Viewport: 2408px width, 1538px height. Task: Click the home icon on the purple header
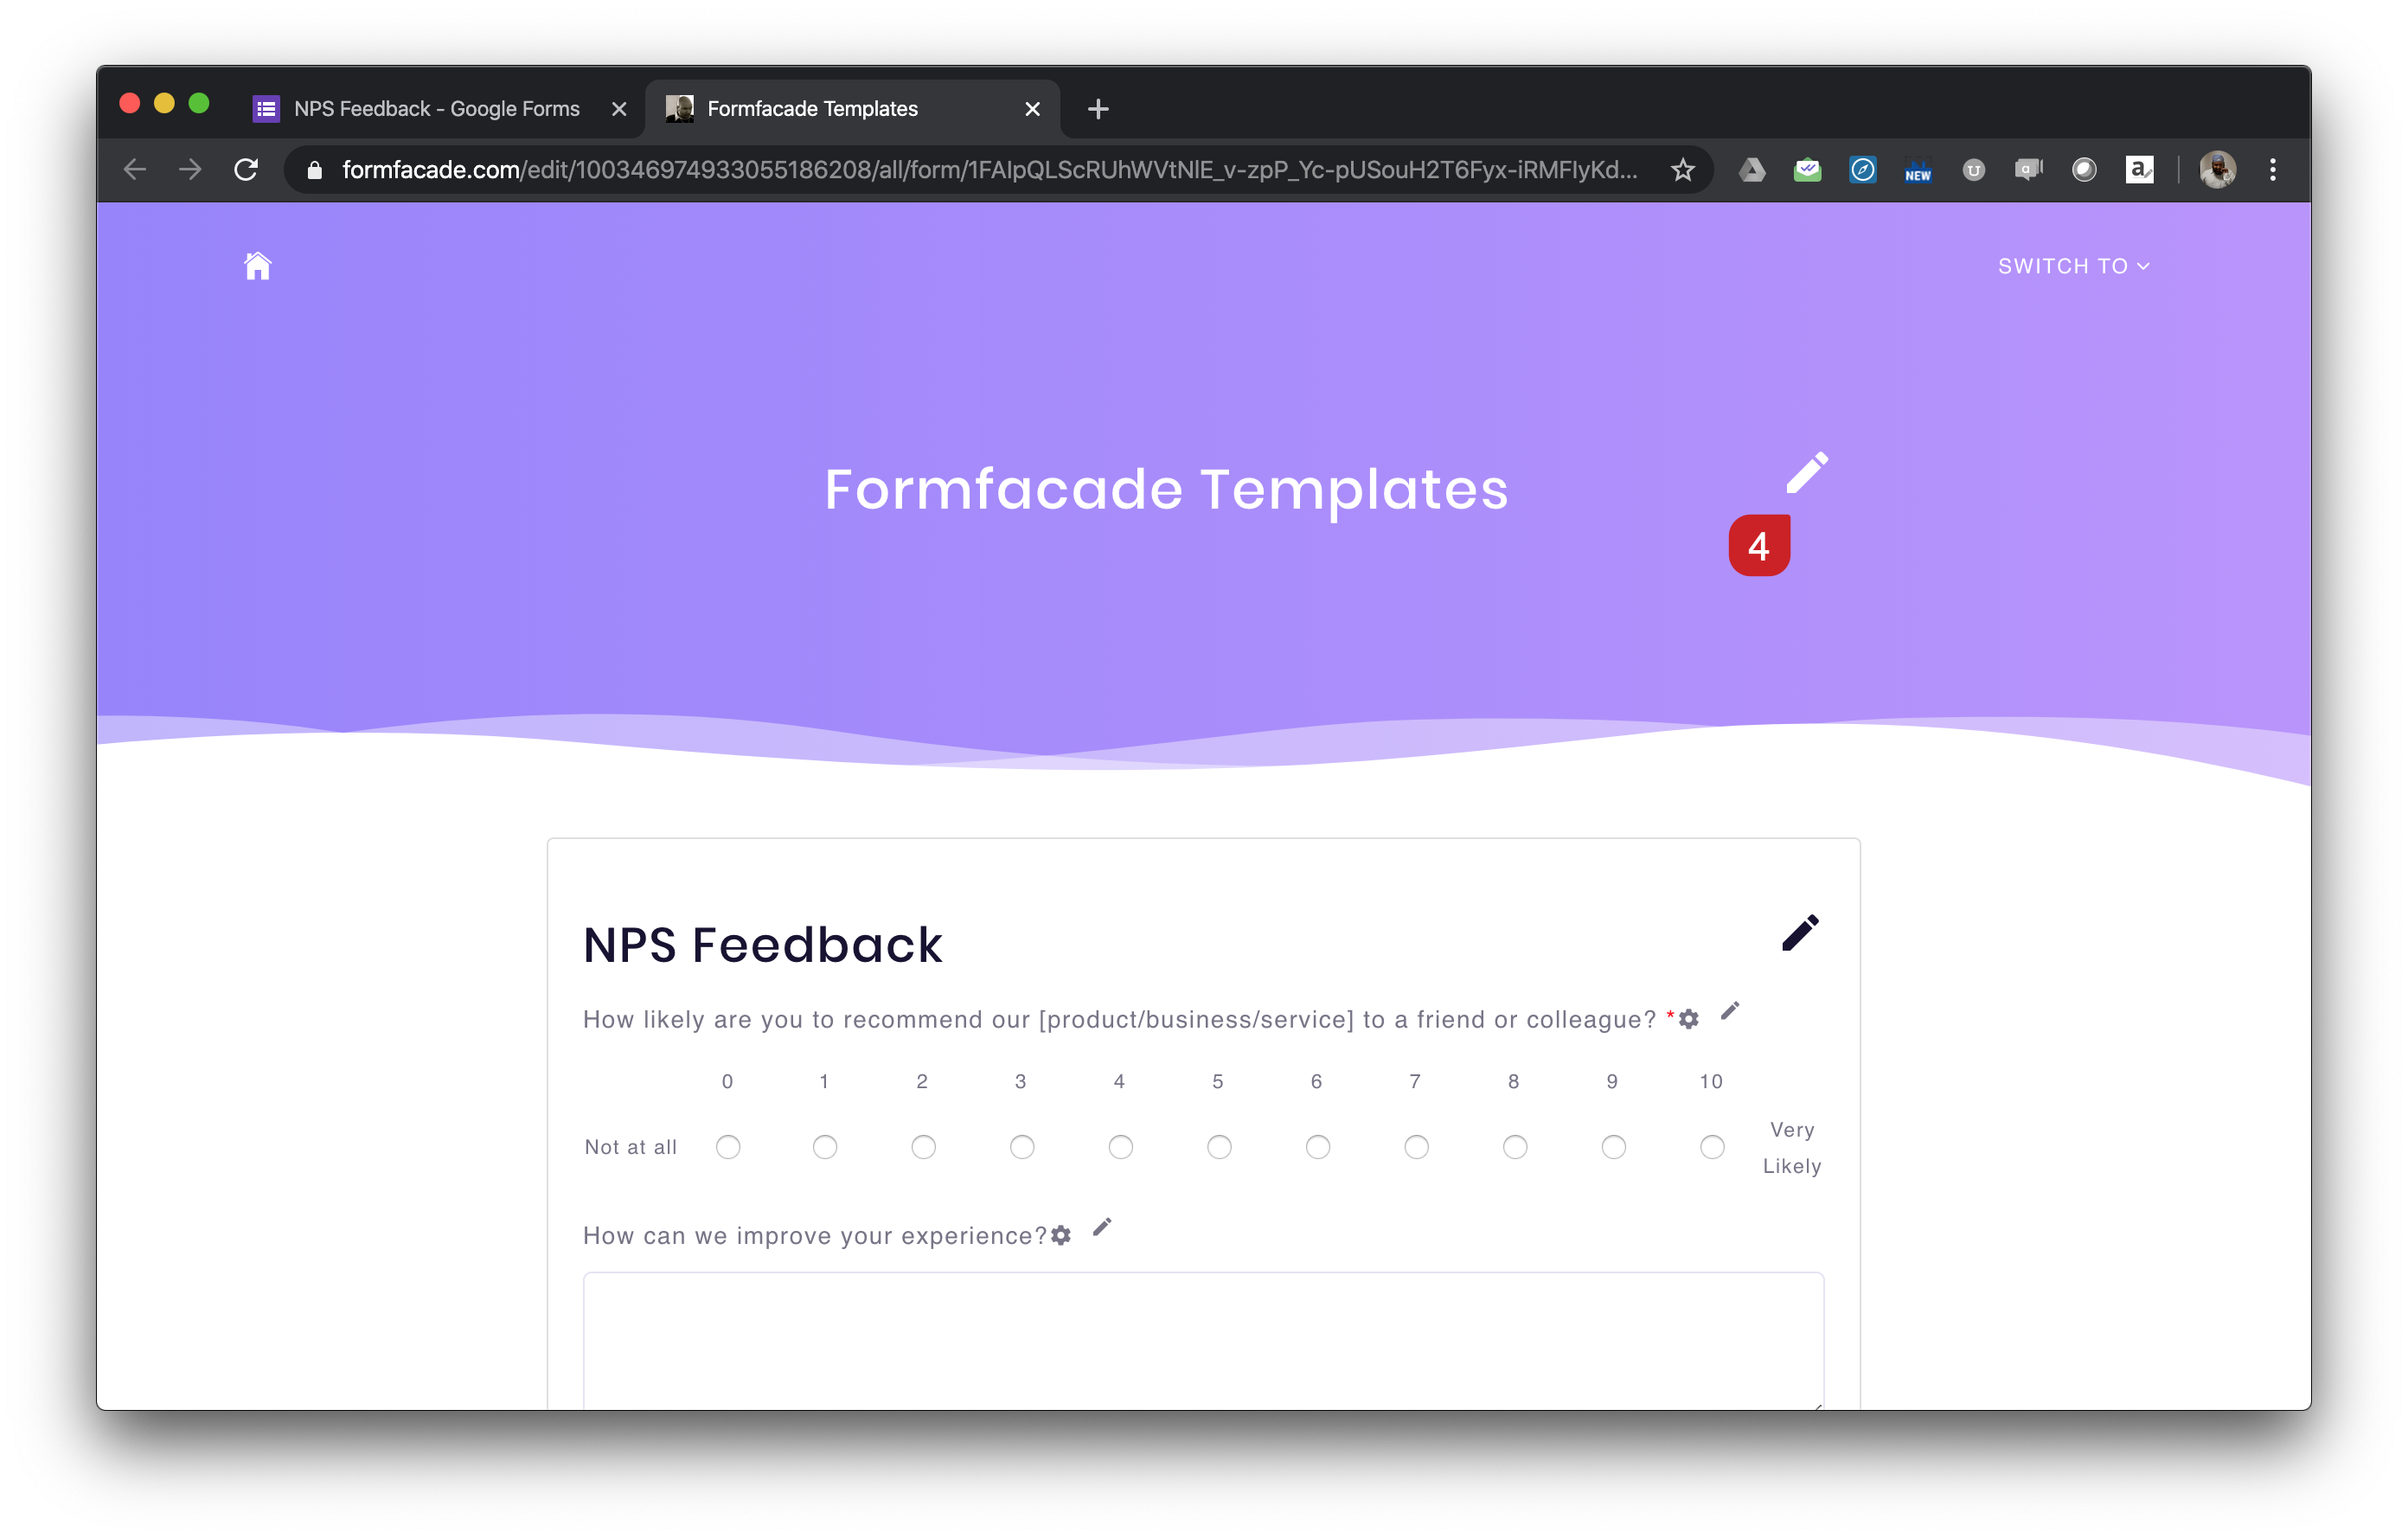[x=257, y=265]
